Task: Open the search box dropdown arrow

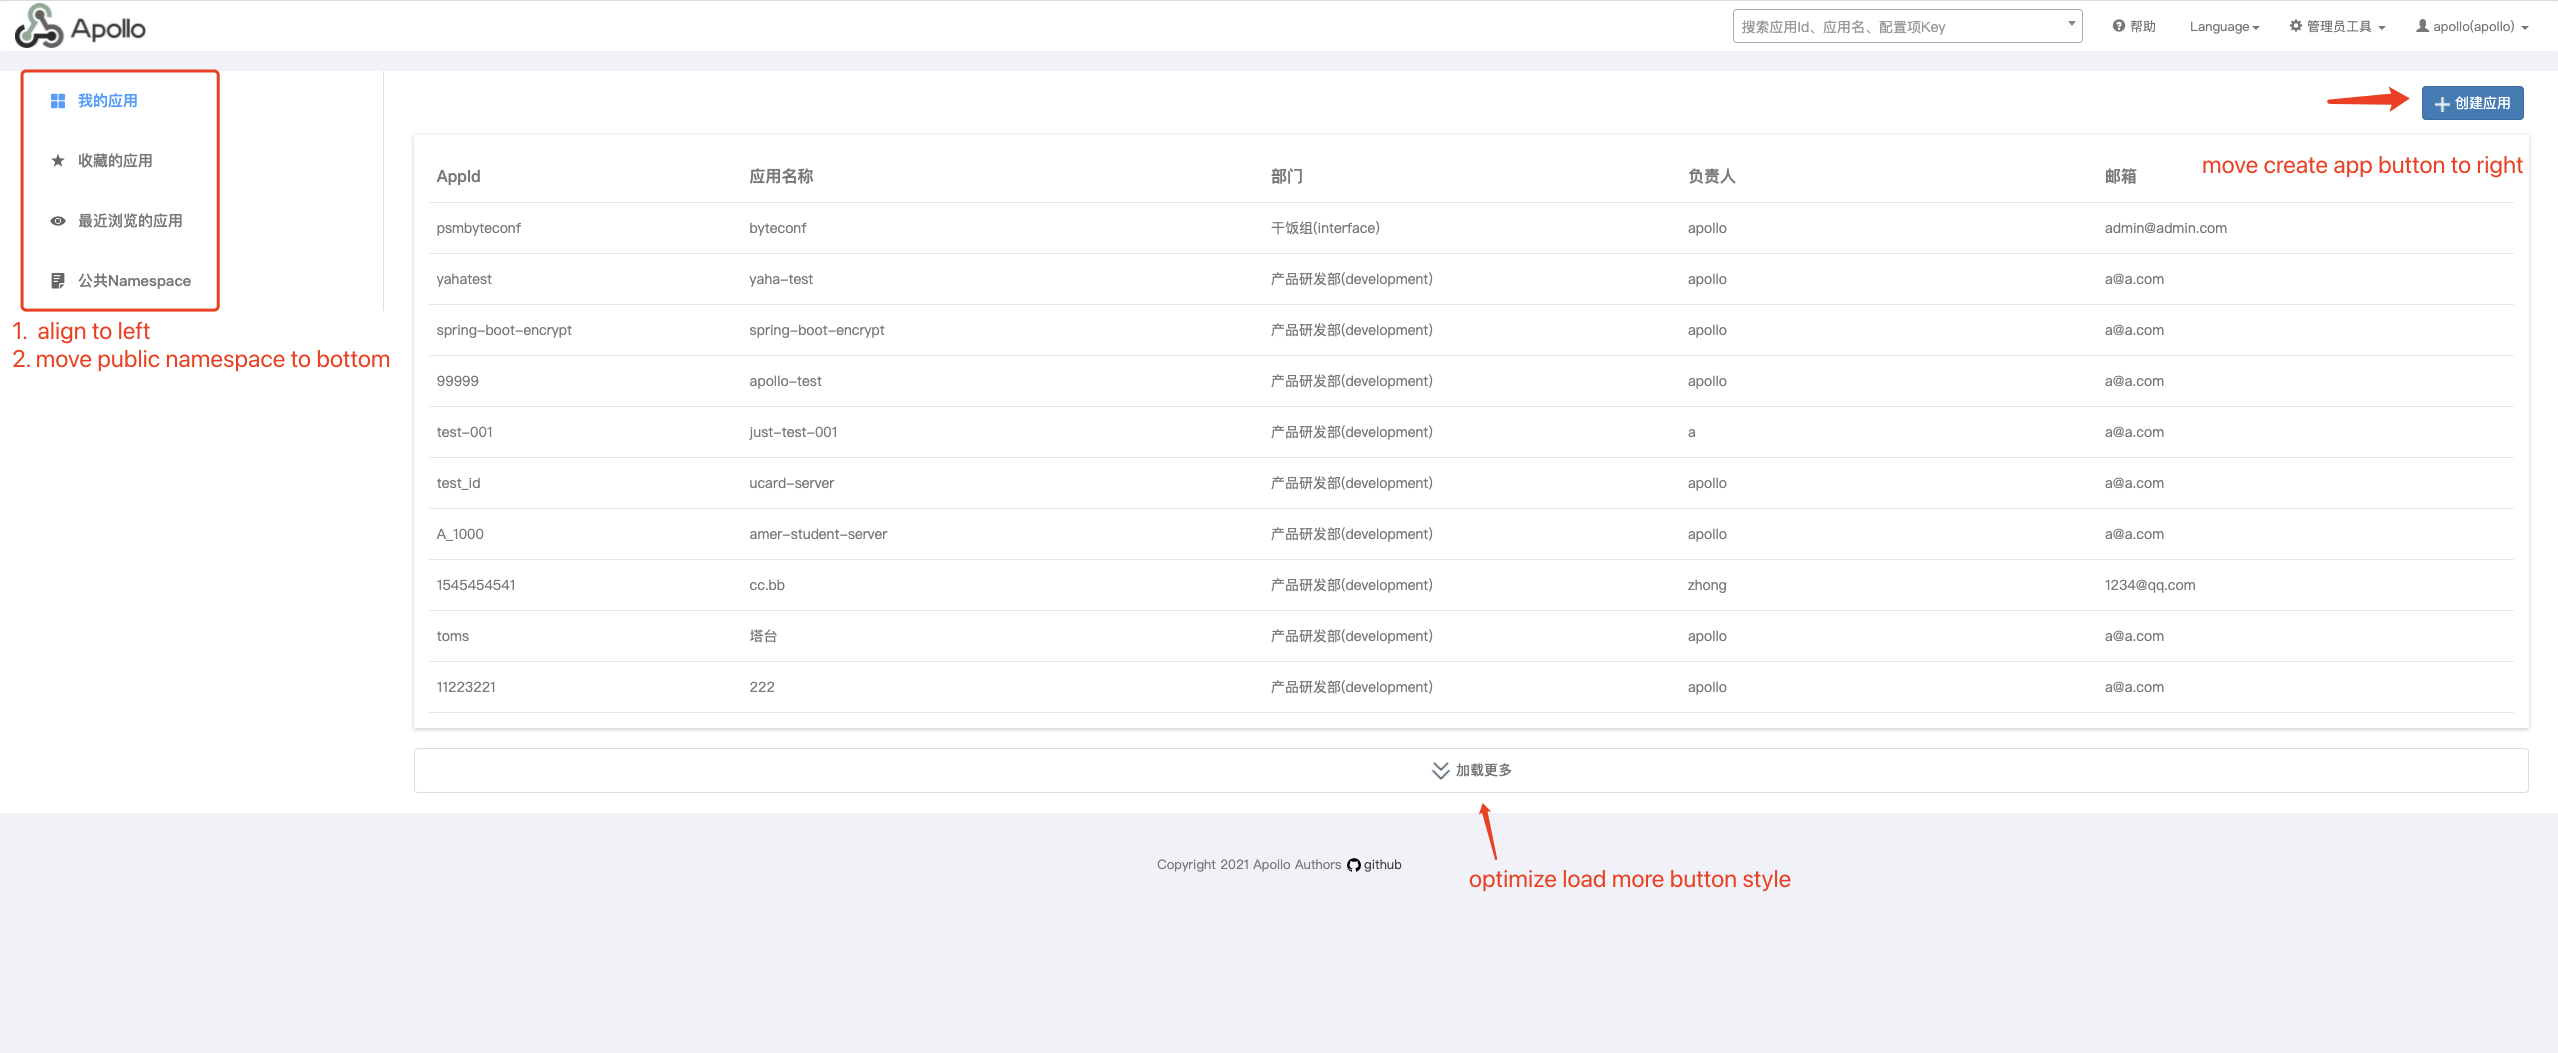Action: (2071, 24)
